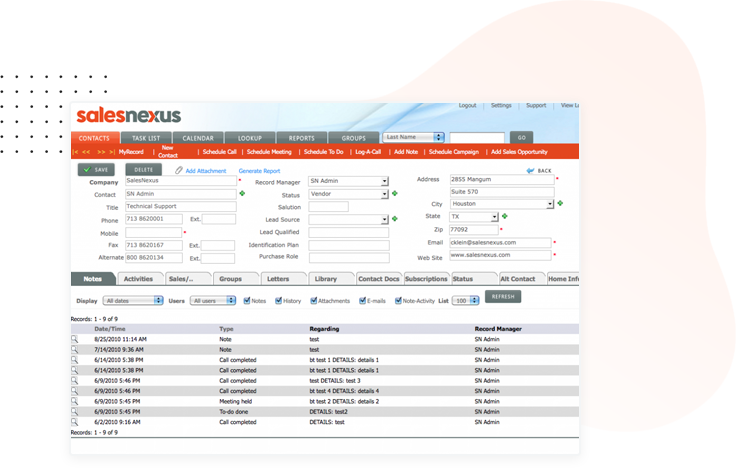Go to next record double arrow

tap(101, 152)
